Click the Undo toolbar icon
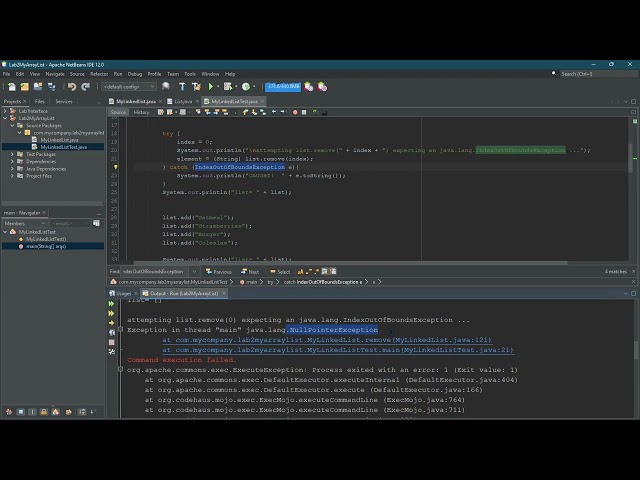This screenshot has height=480, width=640. click(72, 87)
